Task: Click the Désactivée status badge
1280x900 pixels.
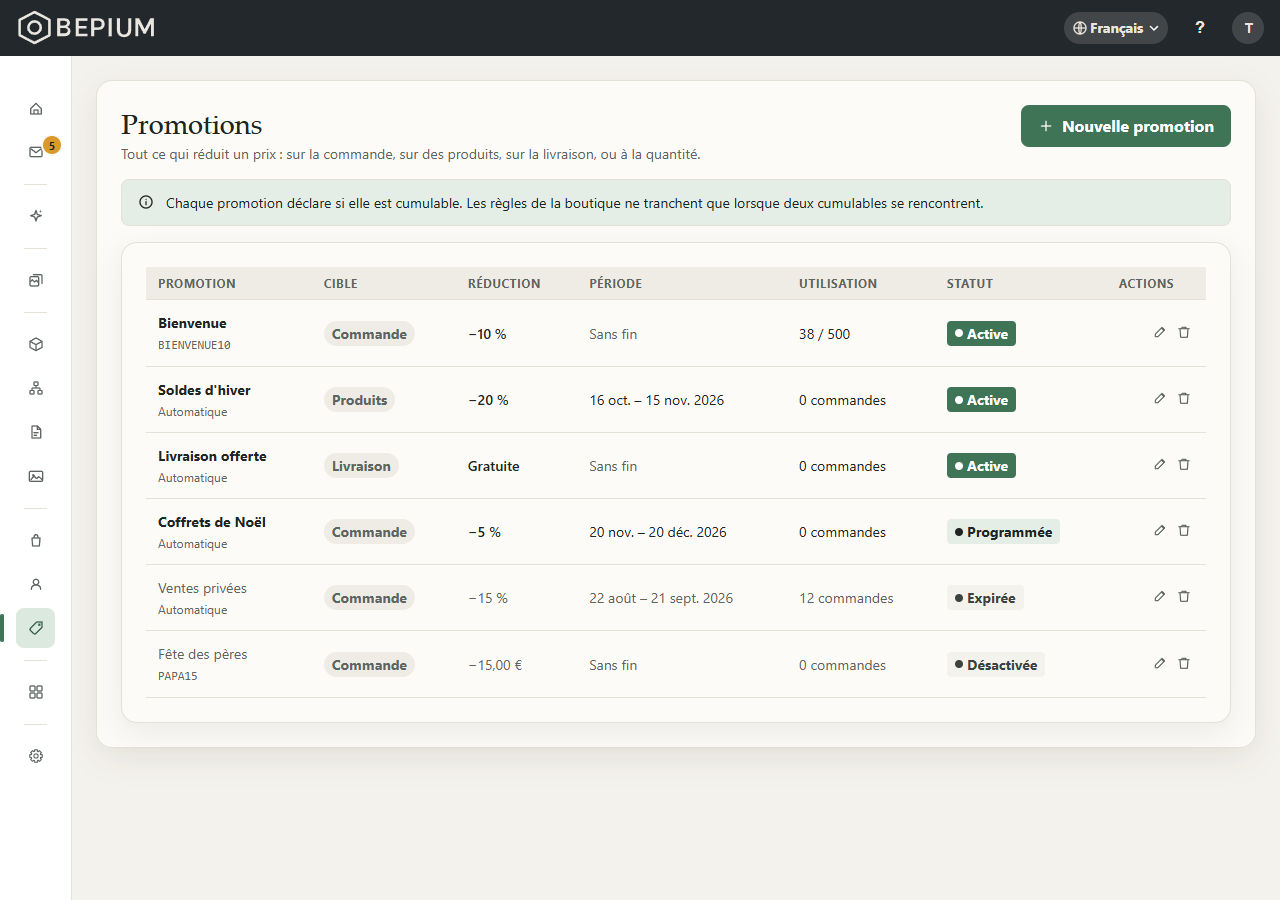Action: pos(996,665)
